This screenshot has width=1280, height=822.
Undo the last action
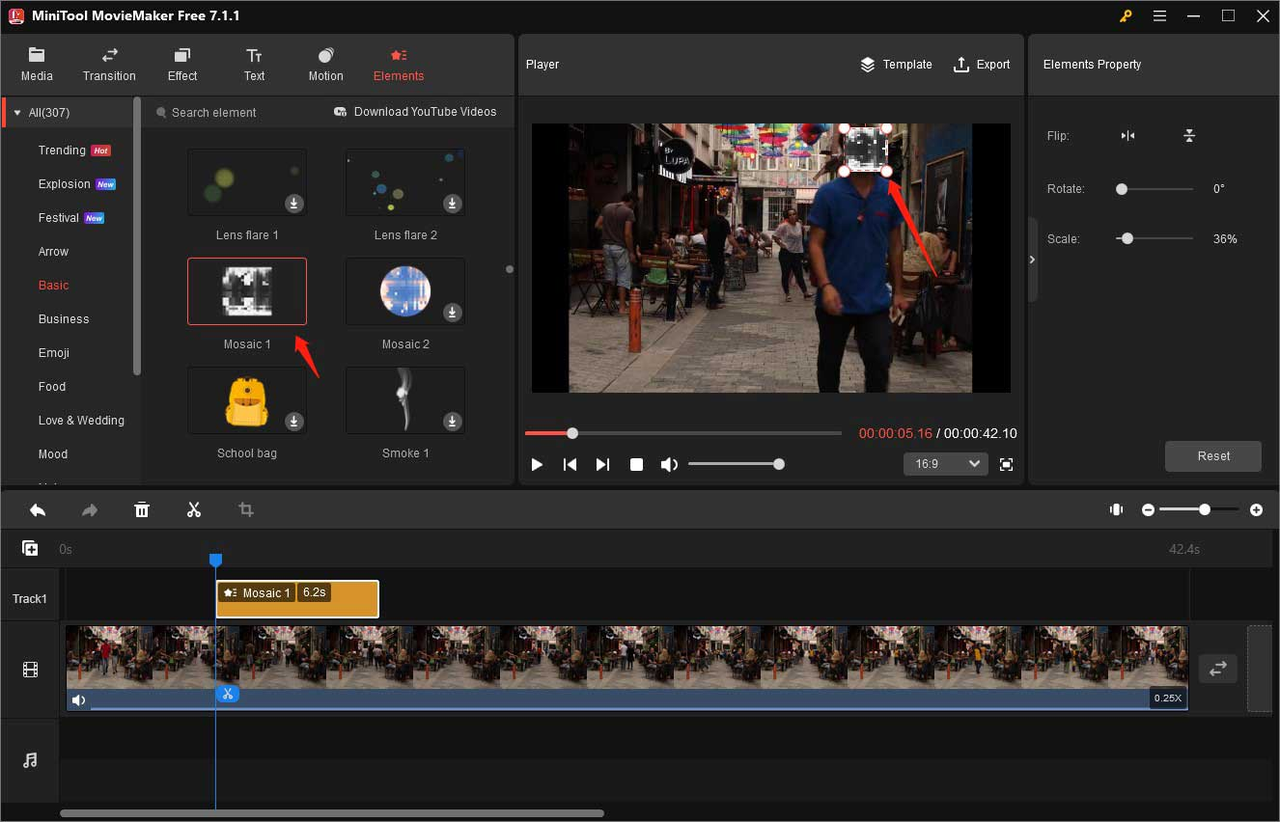click(37, 510)
